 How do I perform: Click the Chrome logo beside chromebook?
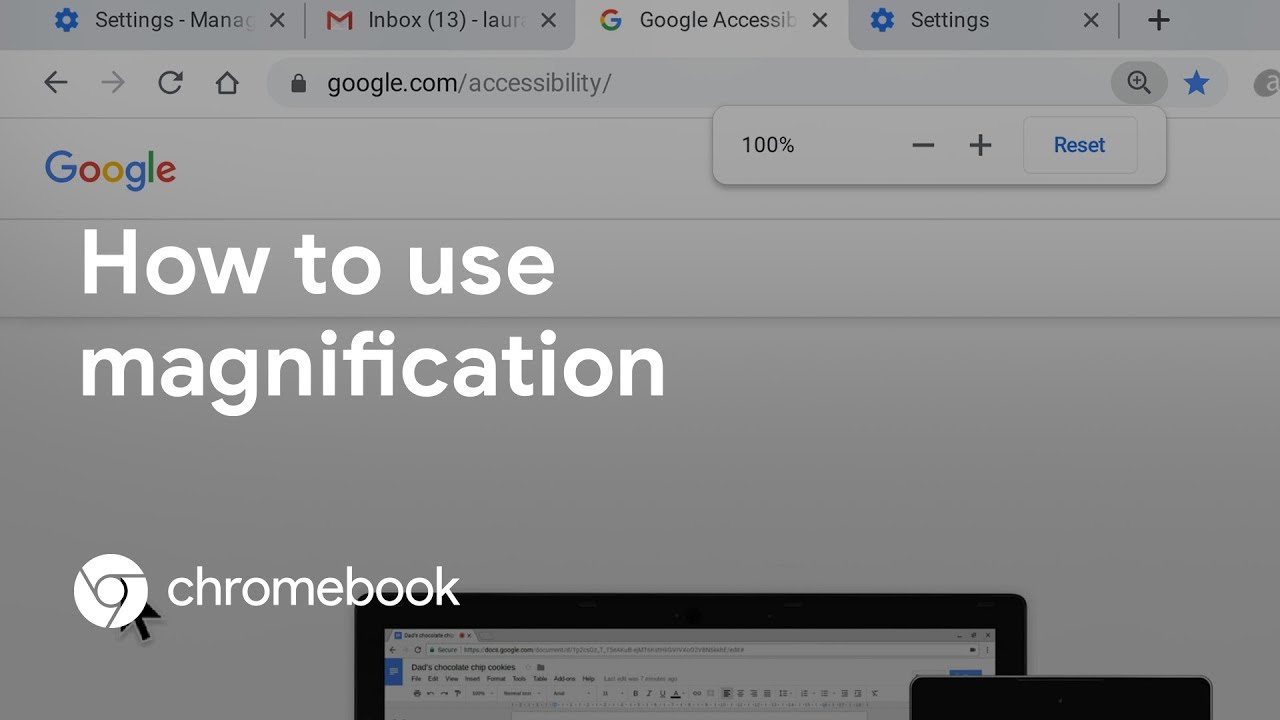[111, 591]
